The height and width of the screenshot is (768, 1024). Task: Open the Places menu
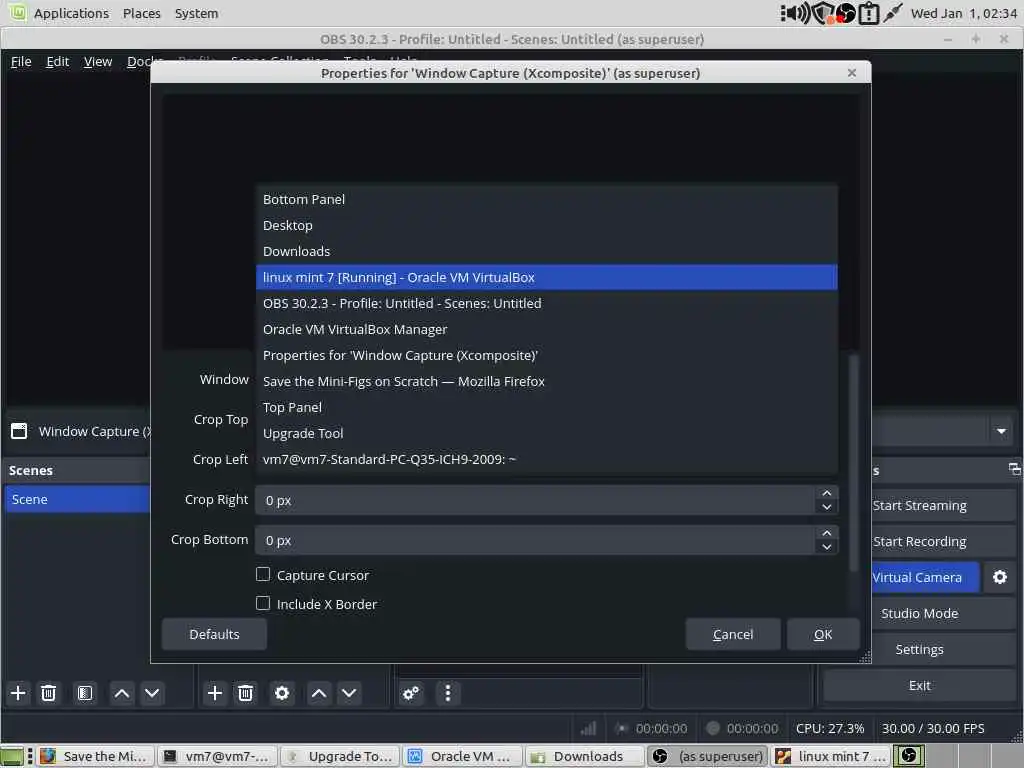(x=142, y=13)
